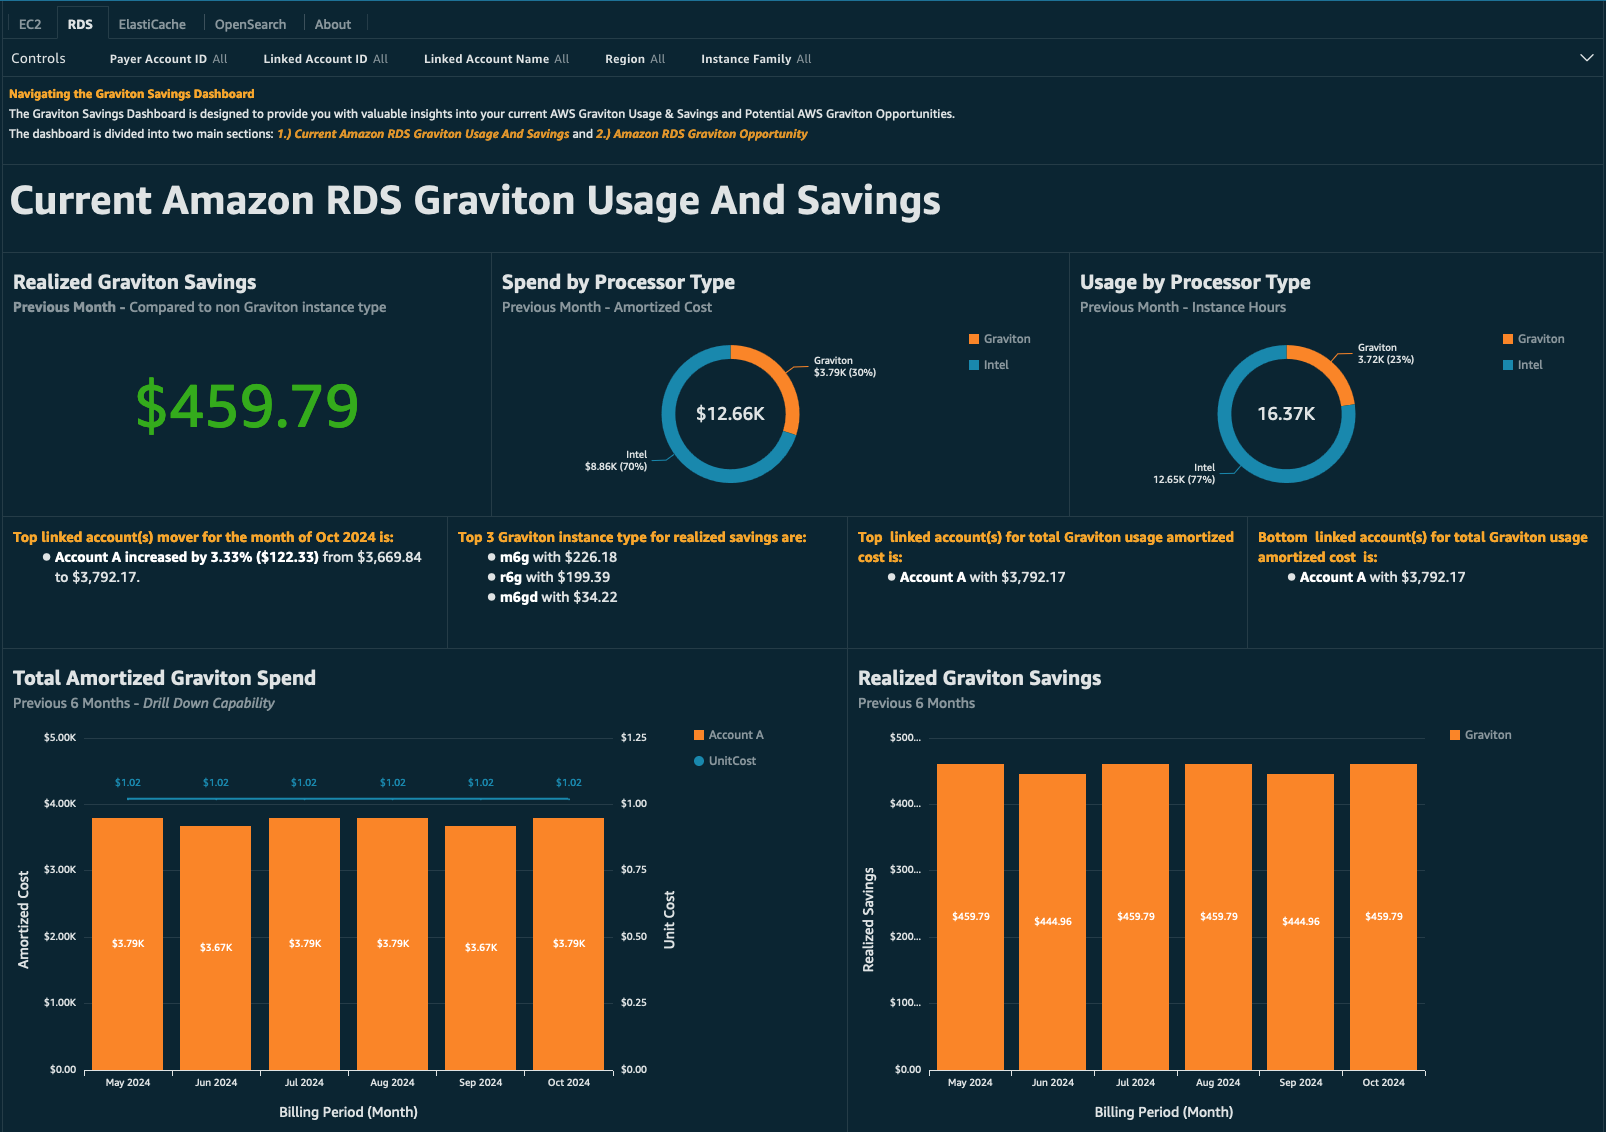Open the Linked Account Name filter
Viewport: 1606px width, 1132px height.
(496, 58)
